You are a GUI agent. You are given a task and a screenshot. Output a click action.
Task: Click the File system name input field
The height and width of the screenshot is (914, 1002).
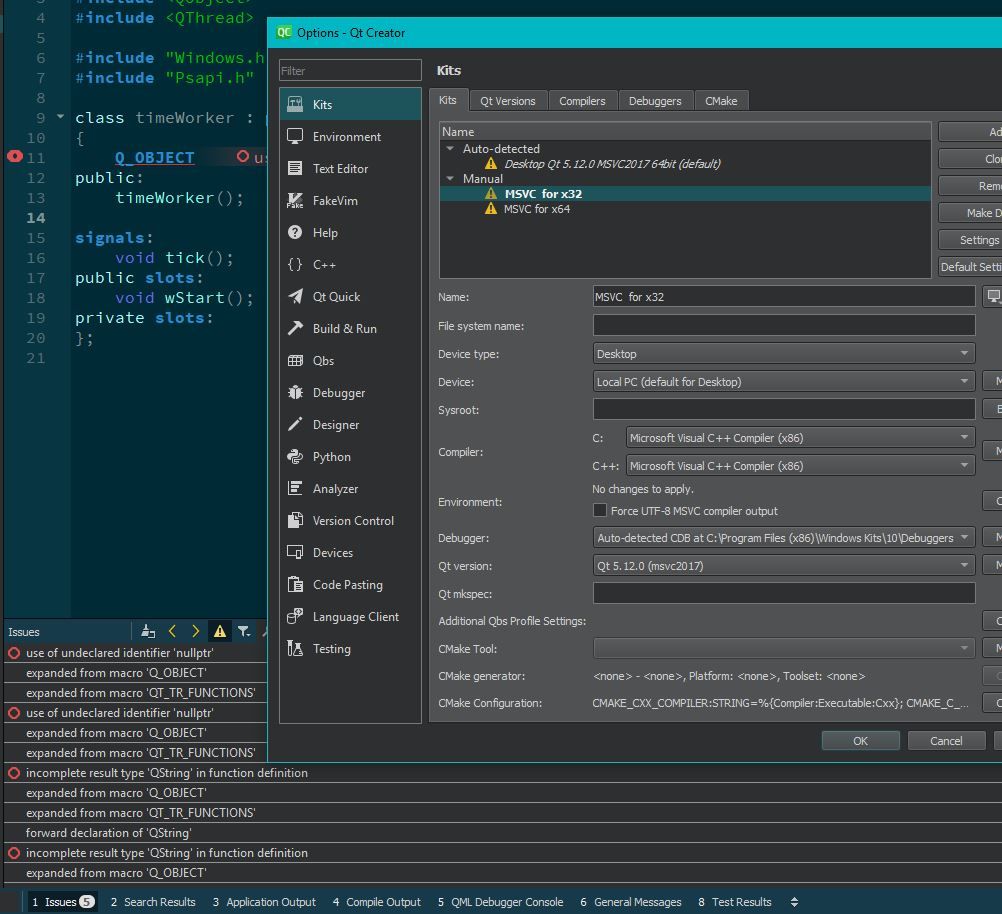(x=784, y=325)
